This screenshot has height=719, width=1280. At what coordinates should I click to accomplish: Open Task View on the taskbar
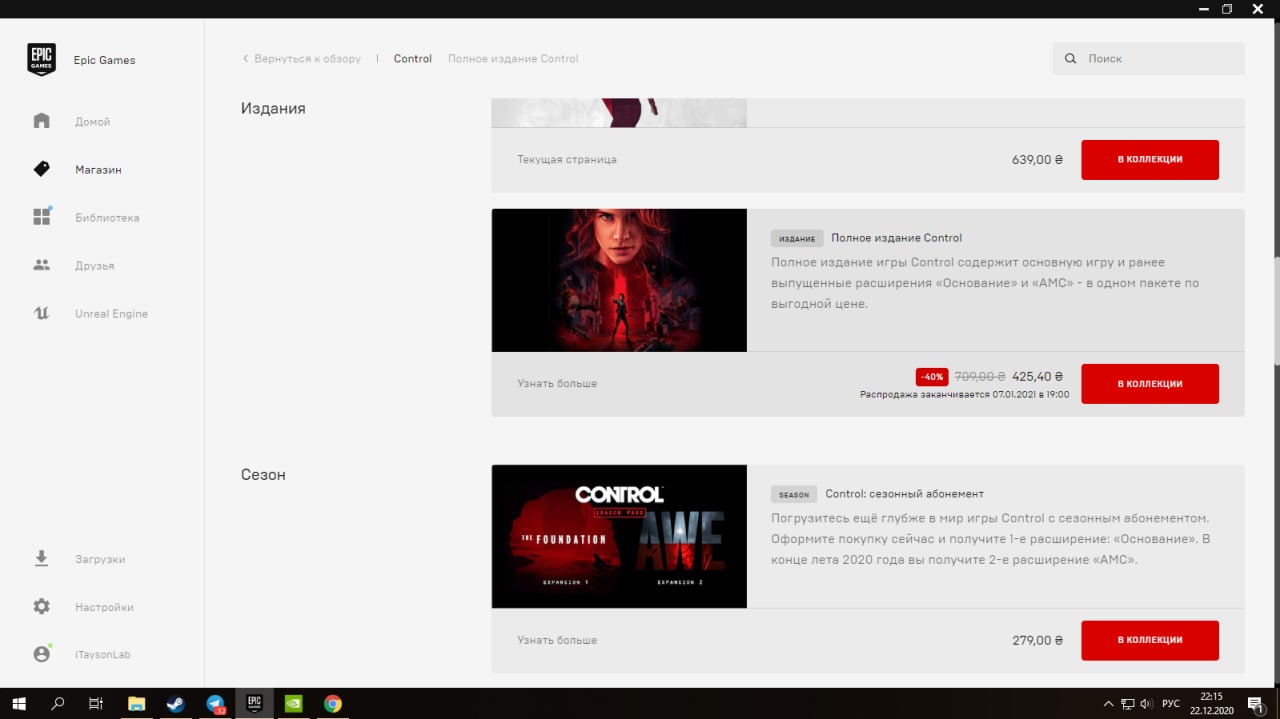point(96,703)
